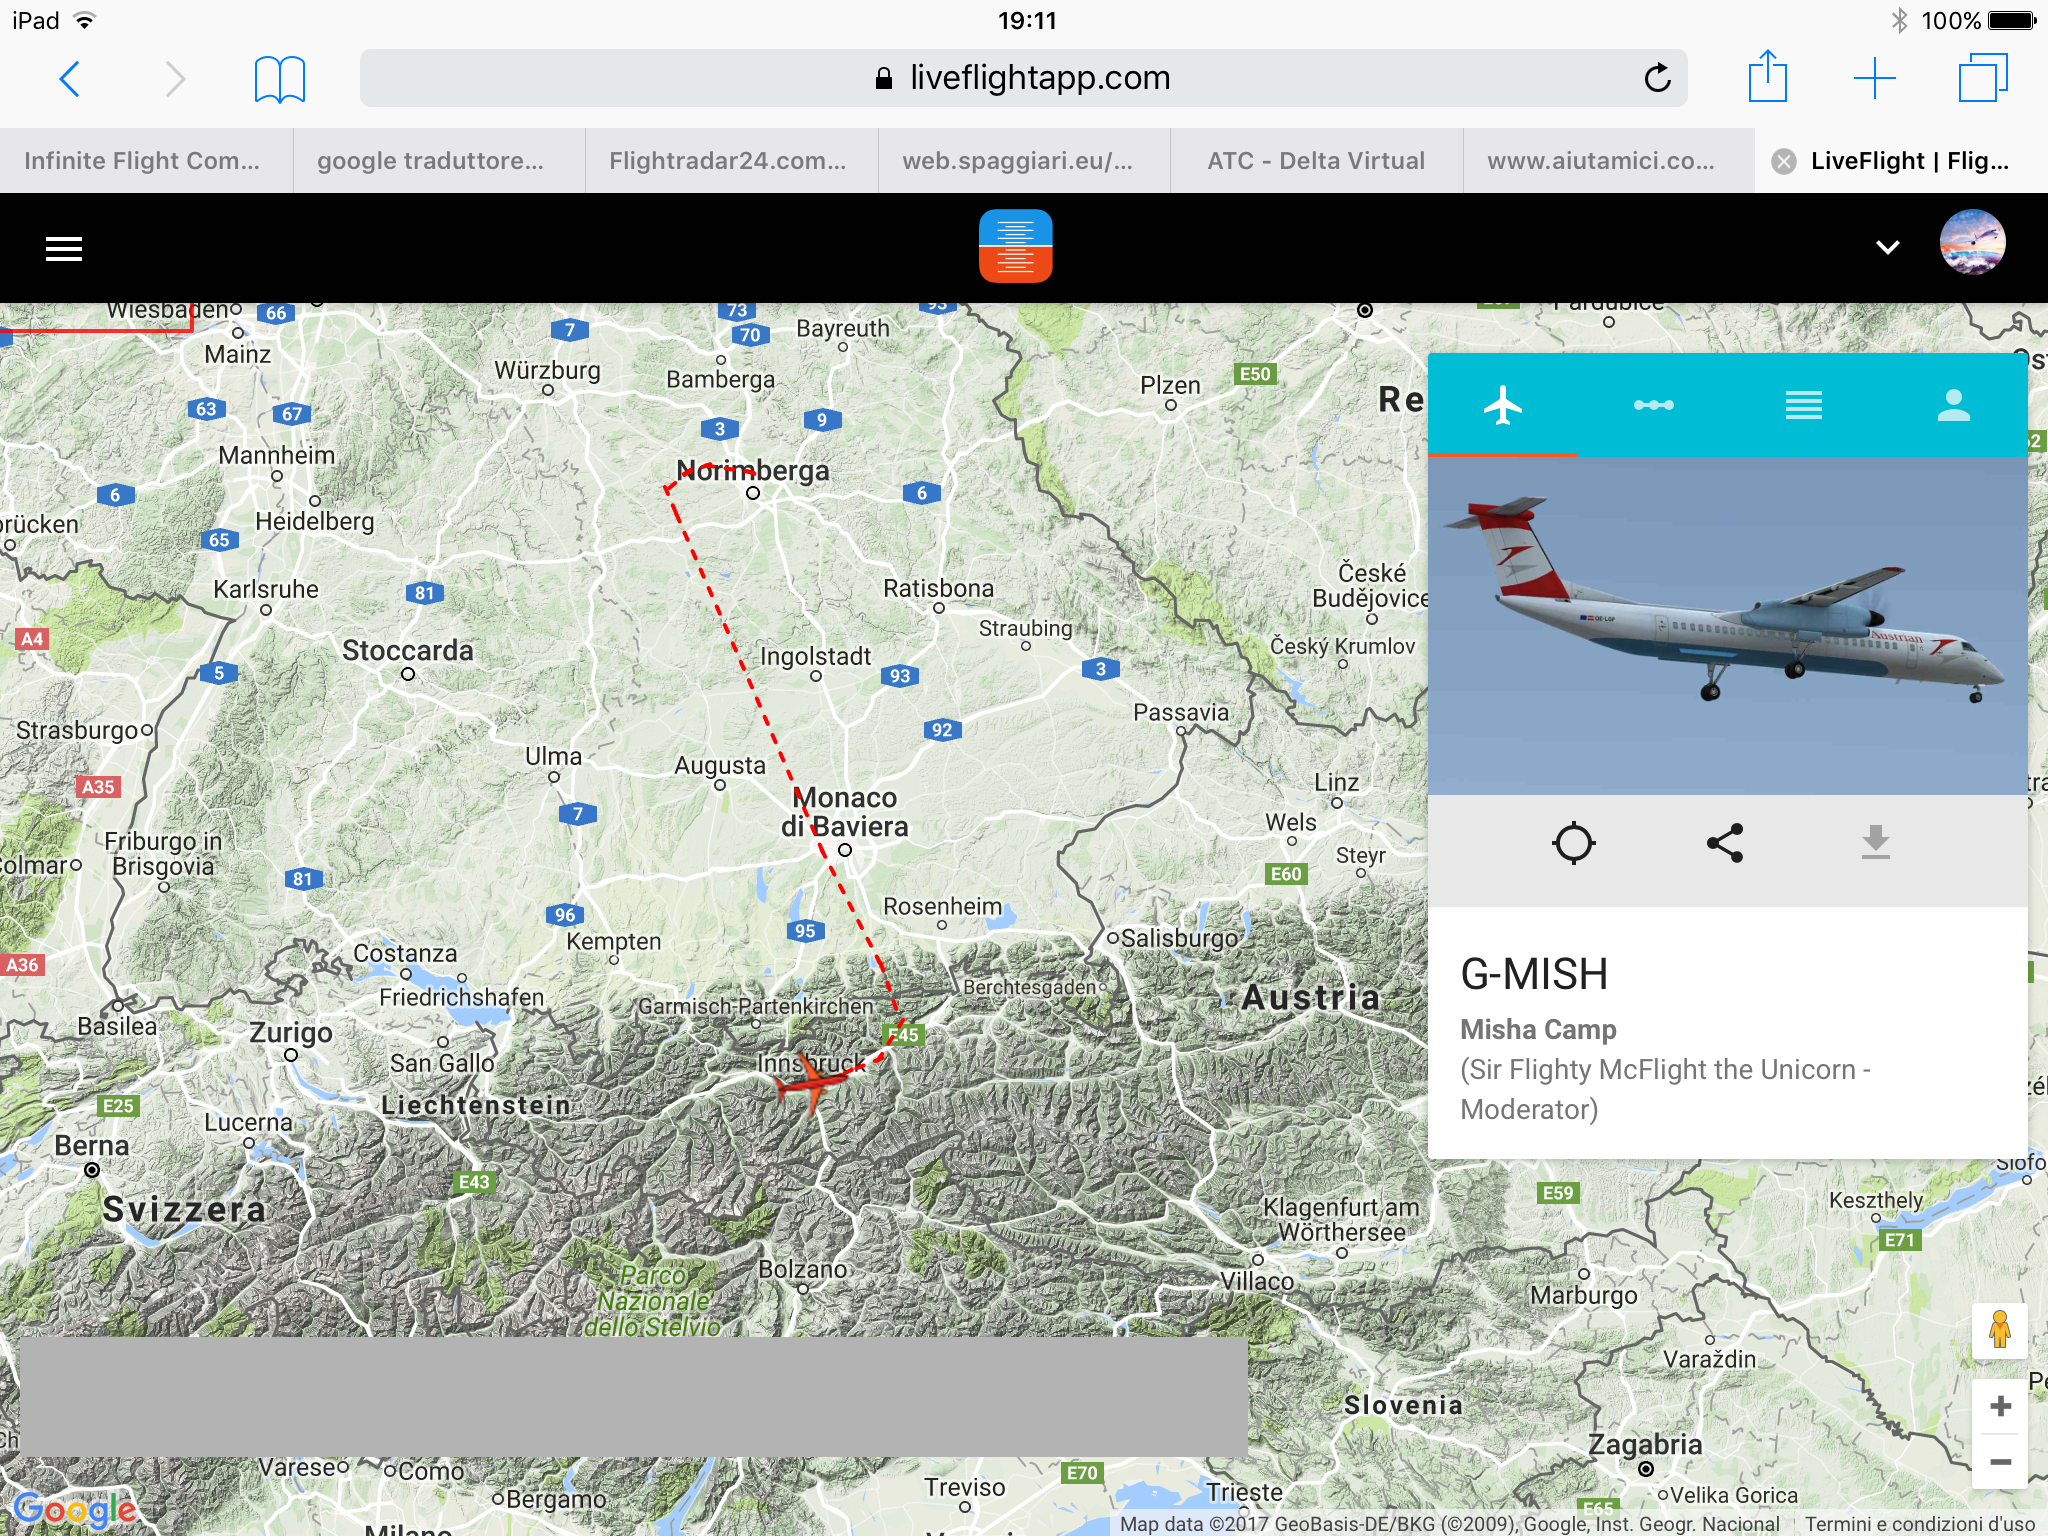Center map on aircraft with crosshair icon

tap(1573, 843)
